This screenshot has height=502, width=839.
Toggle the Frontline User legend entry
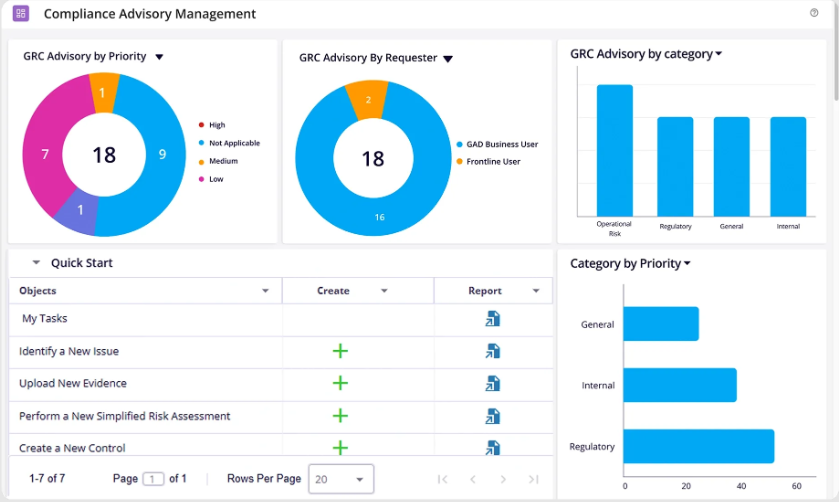(x=492, y=161)
